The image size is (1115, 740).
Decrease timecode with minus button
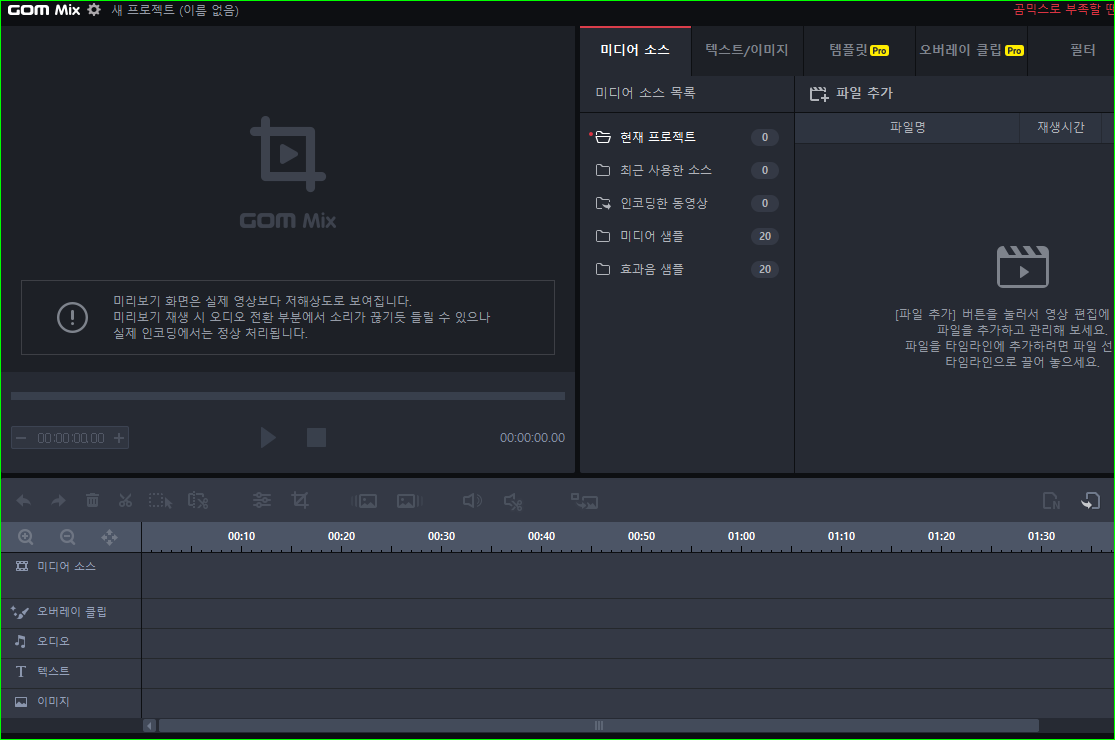[21, 438]
